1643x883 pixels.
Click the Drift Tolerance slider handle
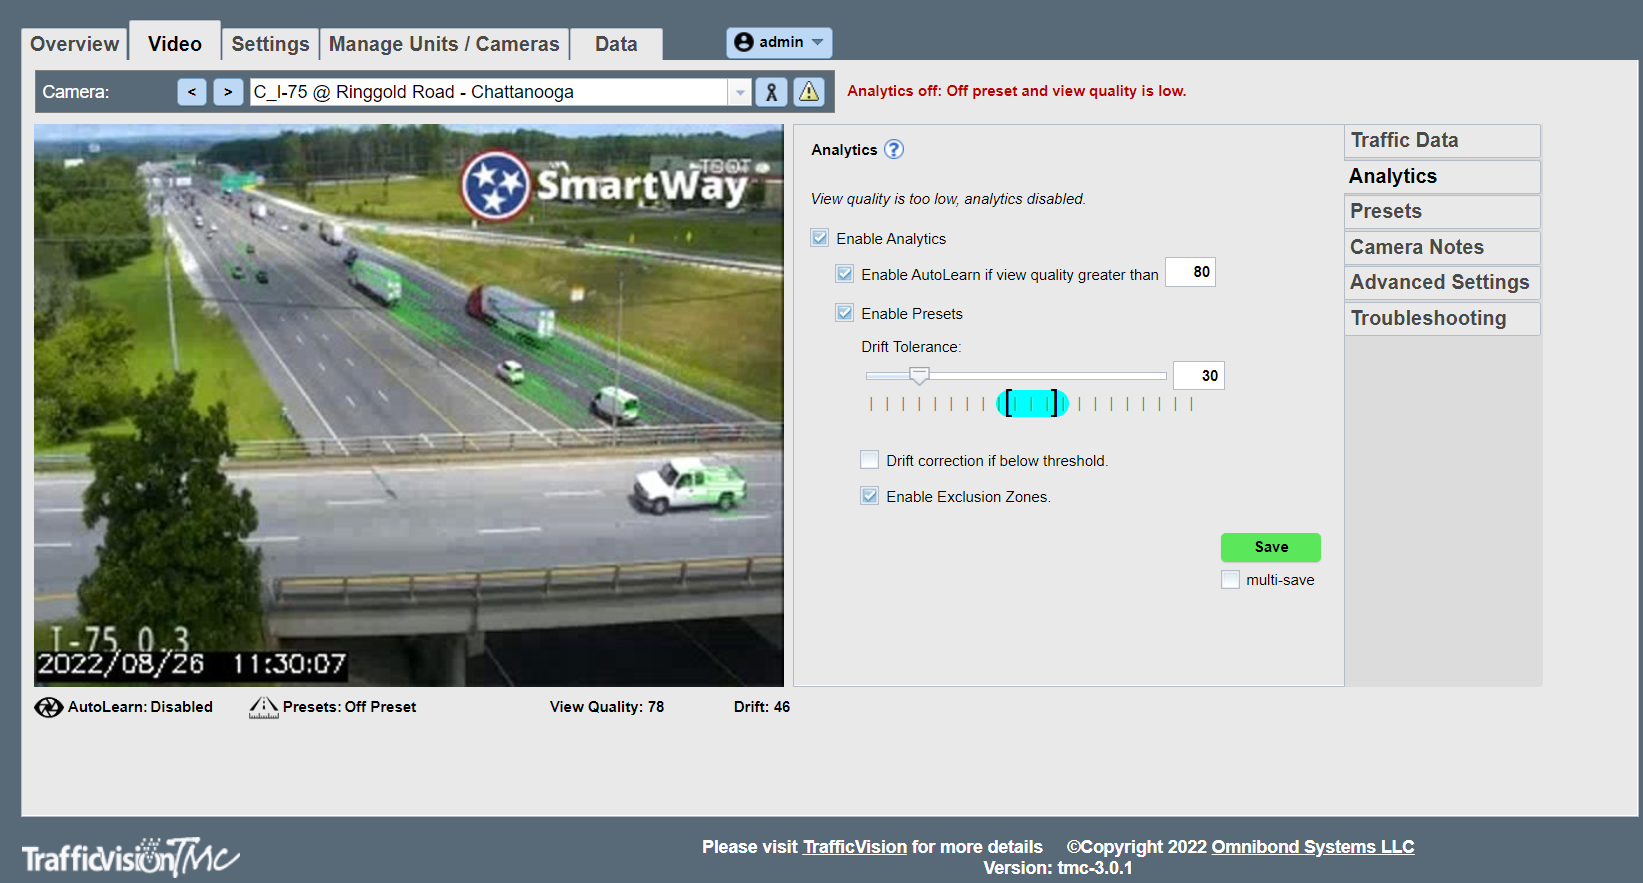tap(919, 376)
